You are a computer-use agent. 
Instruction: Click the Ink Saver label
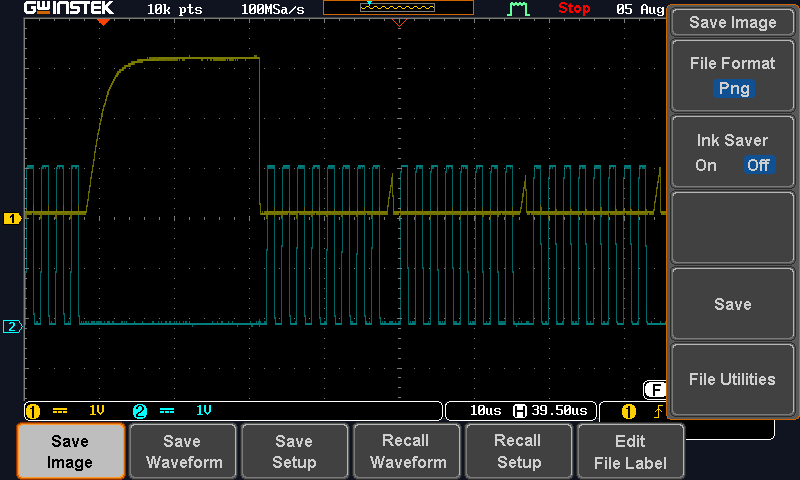point(732,140)
